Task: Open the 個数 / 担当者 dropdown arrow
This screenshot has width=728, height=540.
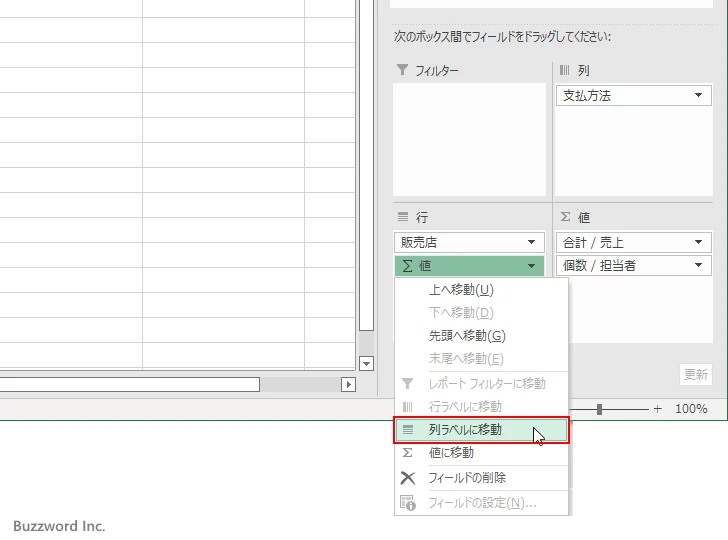Action: [x=698, y=265]
